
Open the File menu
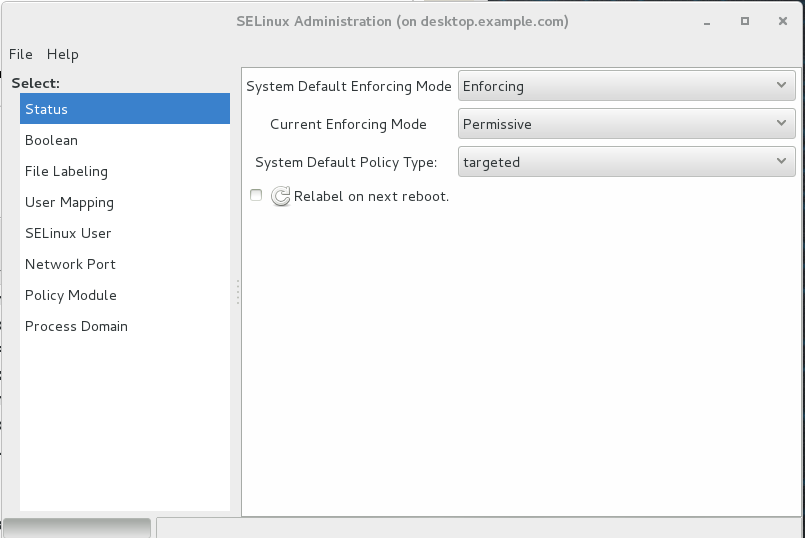21,54
